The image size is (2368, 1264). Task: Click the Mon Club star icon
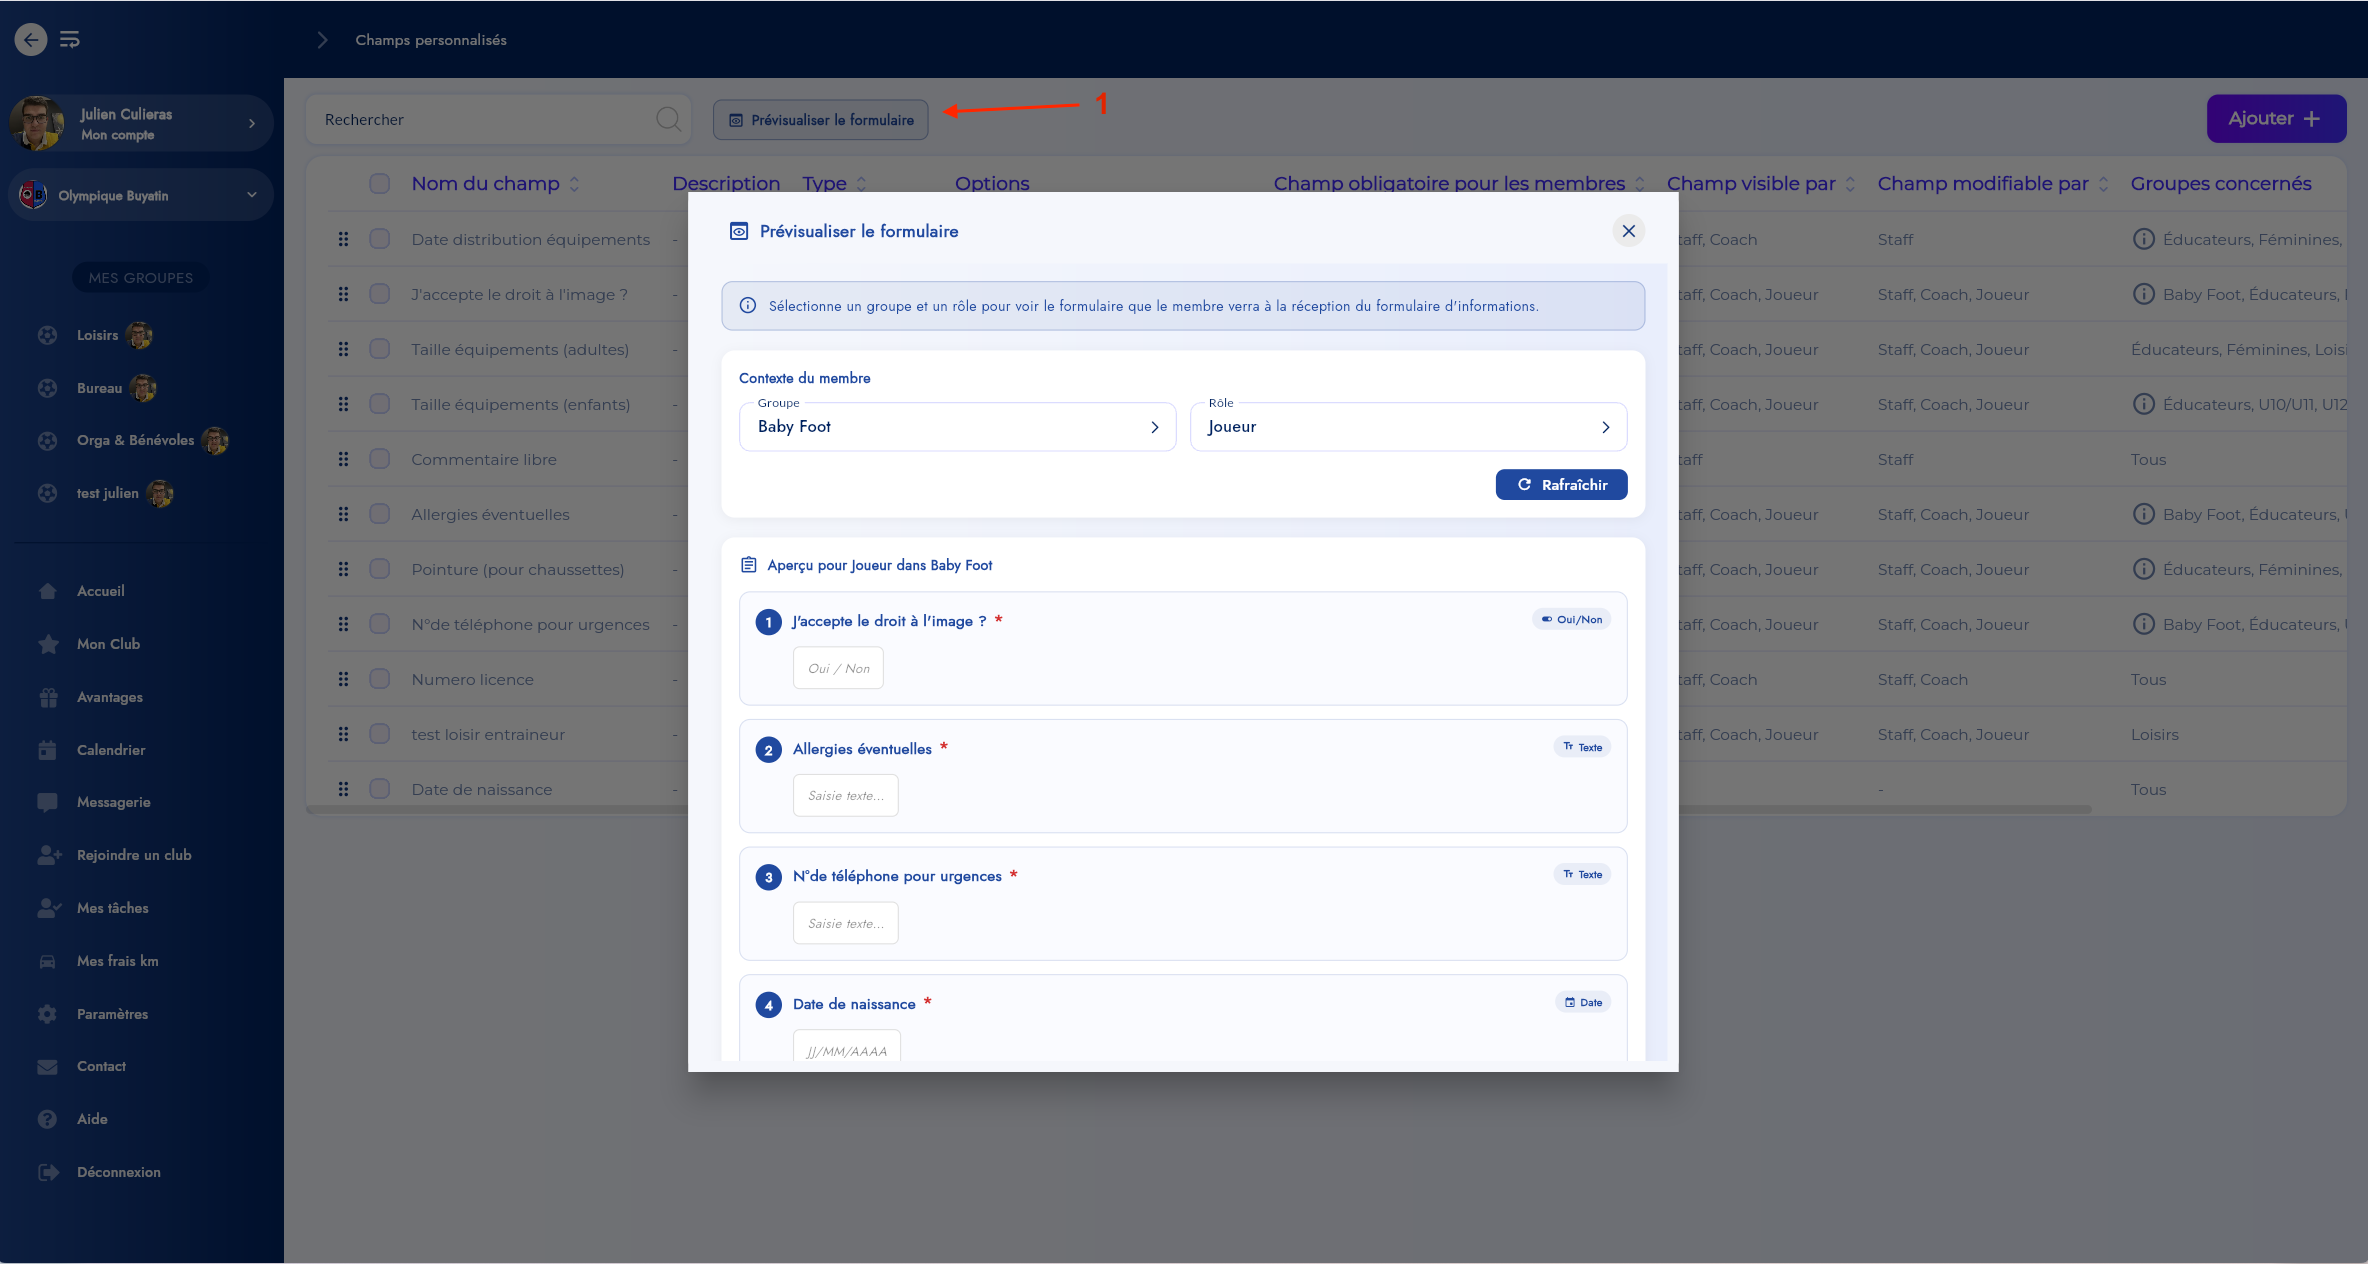[47, 644]
